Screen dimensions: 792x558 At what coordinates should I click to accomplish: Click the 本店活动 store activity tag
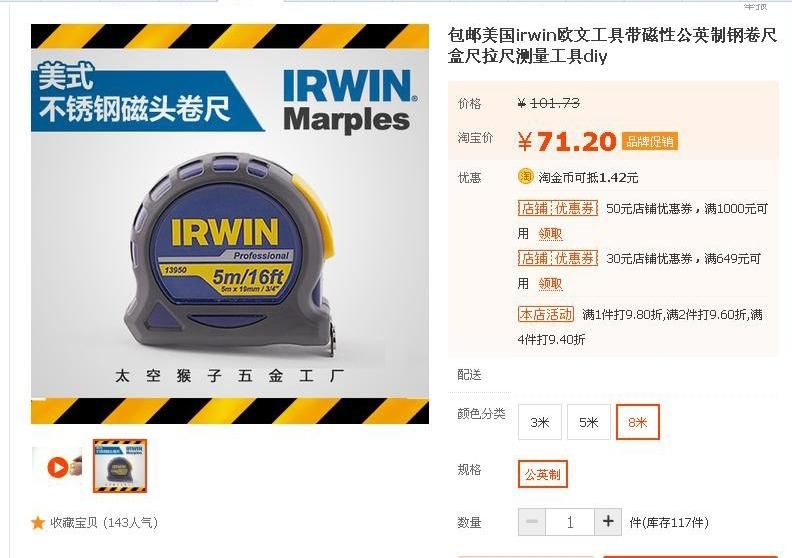pyautogui.click(x=546, y=315)
